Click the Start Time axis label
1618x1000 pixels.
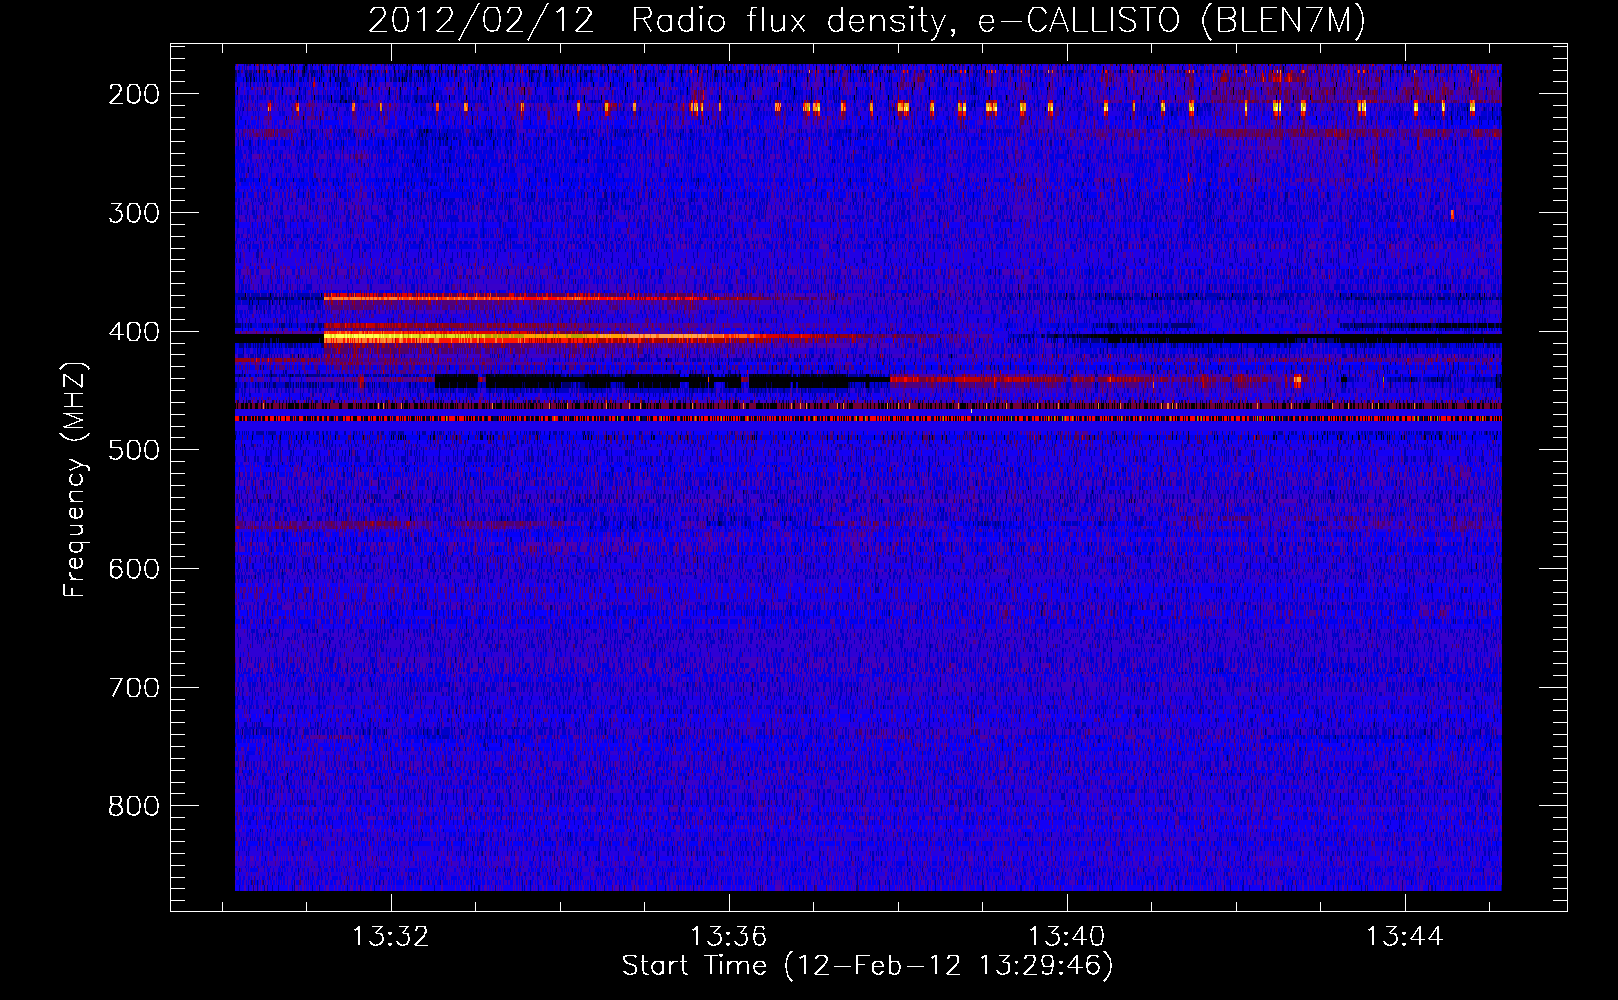point(867,966)
